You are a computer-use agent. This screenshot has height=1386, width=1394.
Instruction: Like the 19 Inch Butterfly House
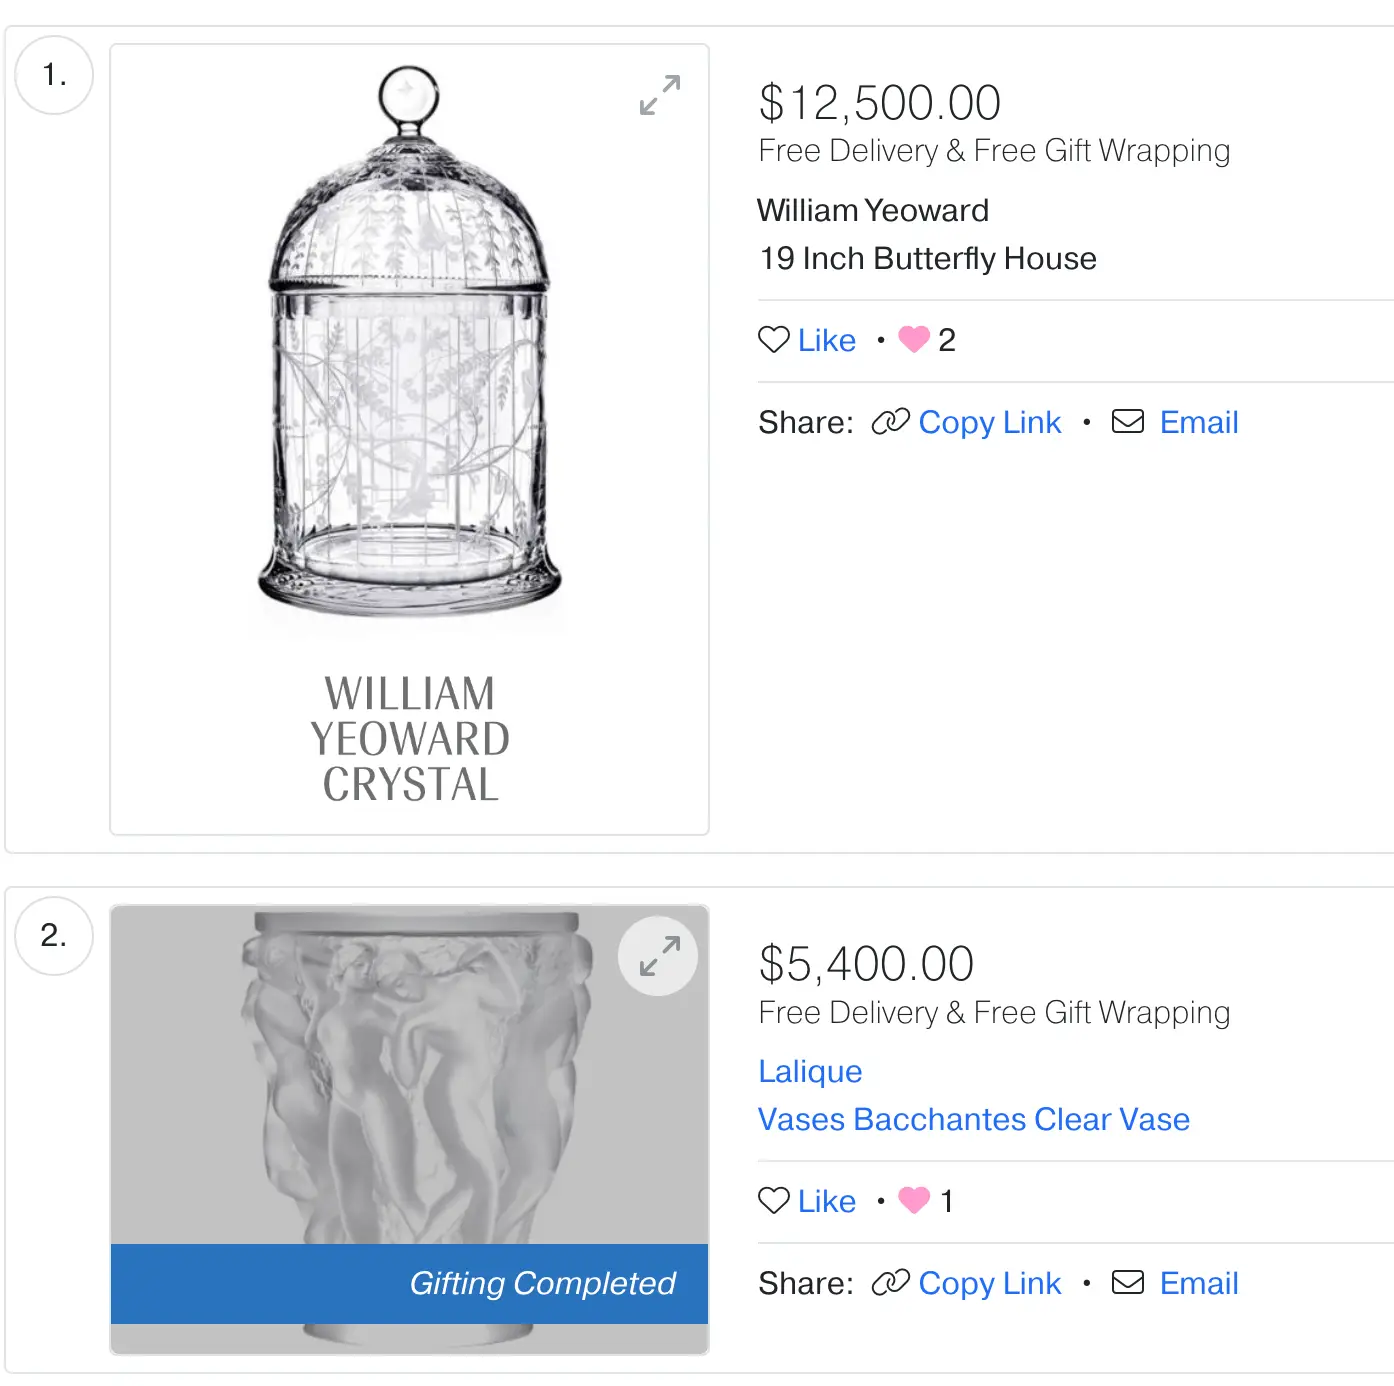click(x=826, y=341)
